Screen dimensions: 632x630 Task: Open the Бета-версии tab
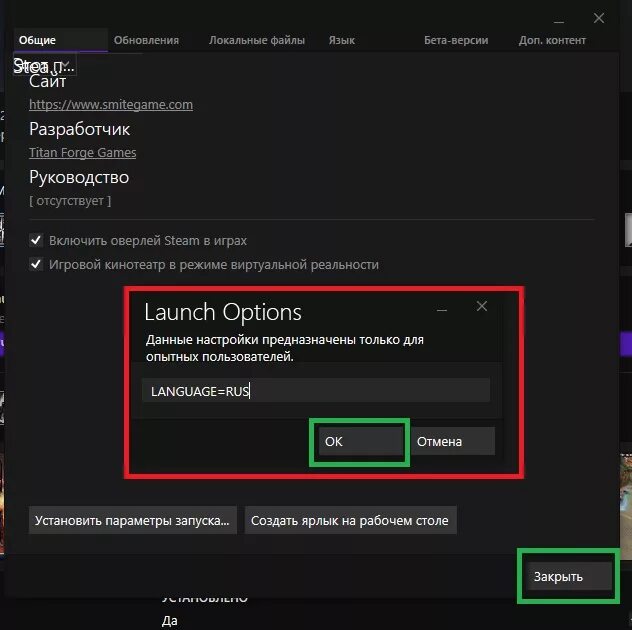(x=456, y=40)
